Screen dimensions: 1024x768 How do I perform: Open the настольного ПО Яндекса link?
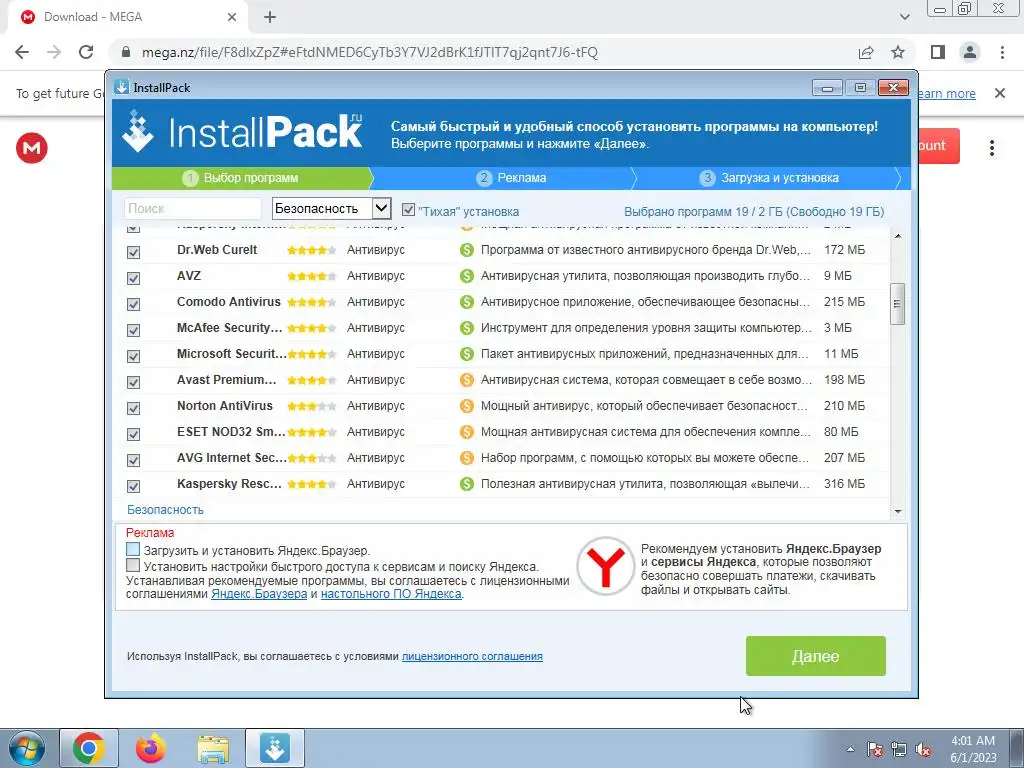point(391,594)
